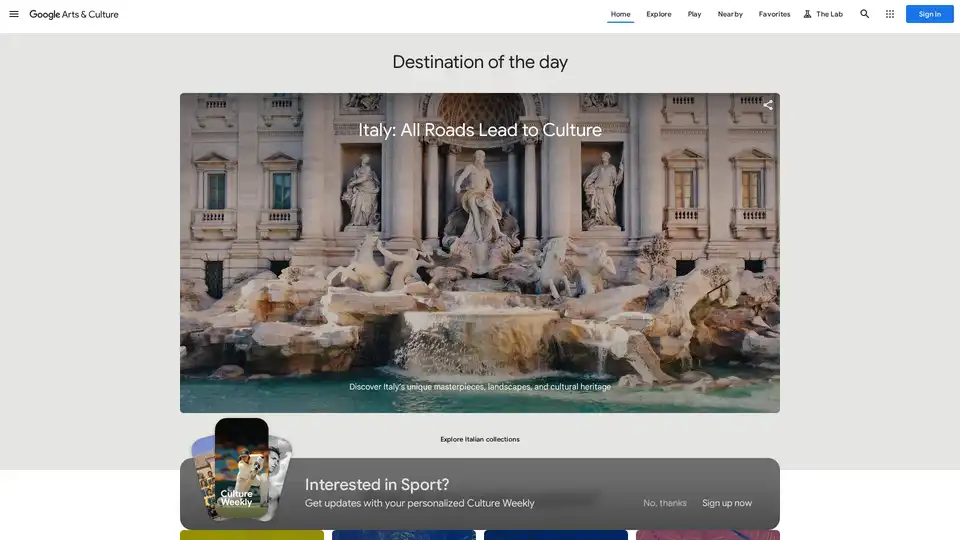Click "Get updates with your personalized Culture Weekly" text

point(419,503)
